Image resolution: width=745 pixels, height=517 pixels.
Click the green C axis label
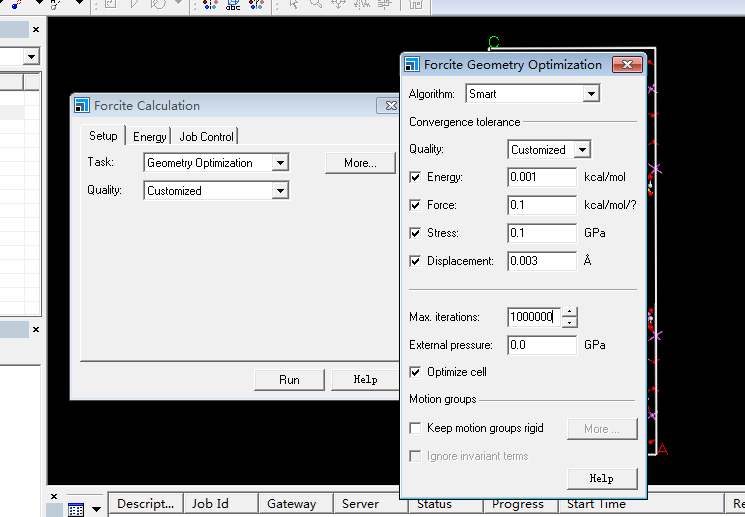click(x=494, y=42)
